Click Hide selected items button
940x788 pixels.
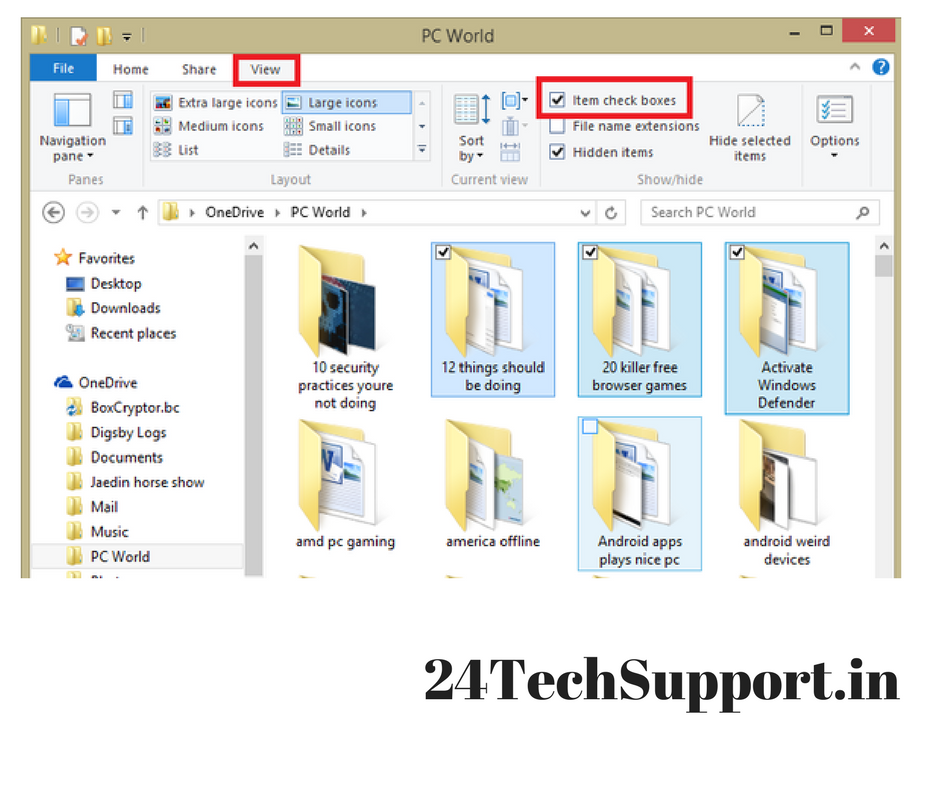(x=750, y=128)
